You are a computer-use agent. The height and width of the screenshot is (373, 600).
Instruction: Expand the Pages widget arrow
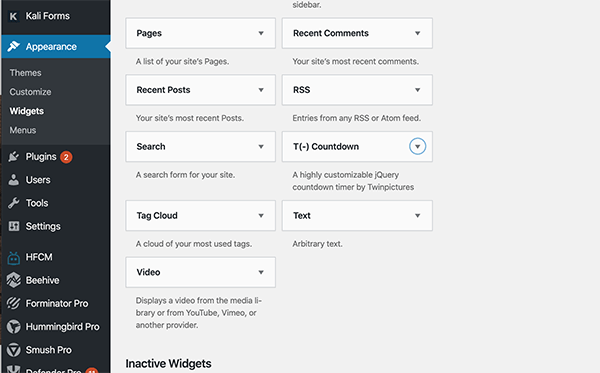click(261, 33)
